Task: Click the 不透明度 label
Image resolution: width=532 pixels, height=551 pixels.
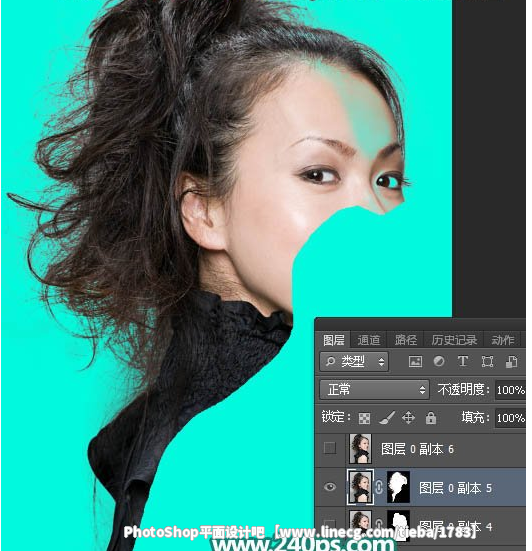Action: (464, 389)
